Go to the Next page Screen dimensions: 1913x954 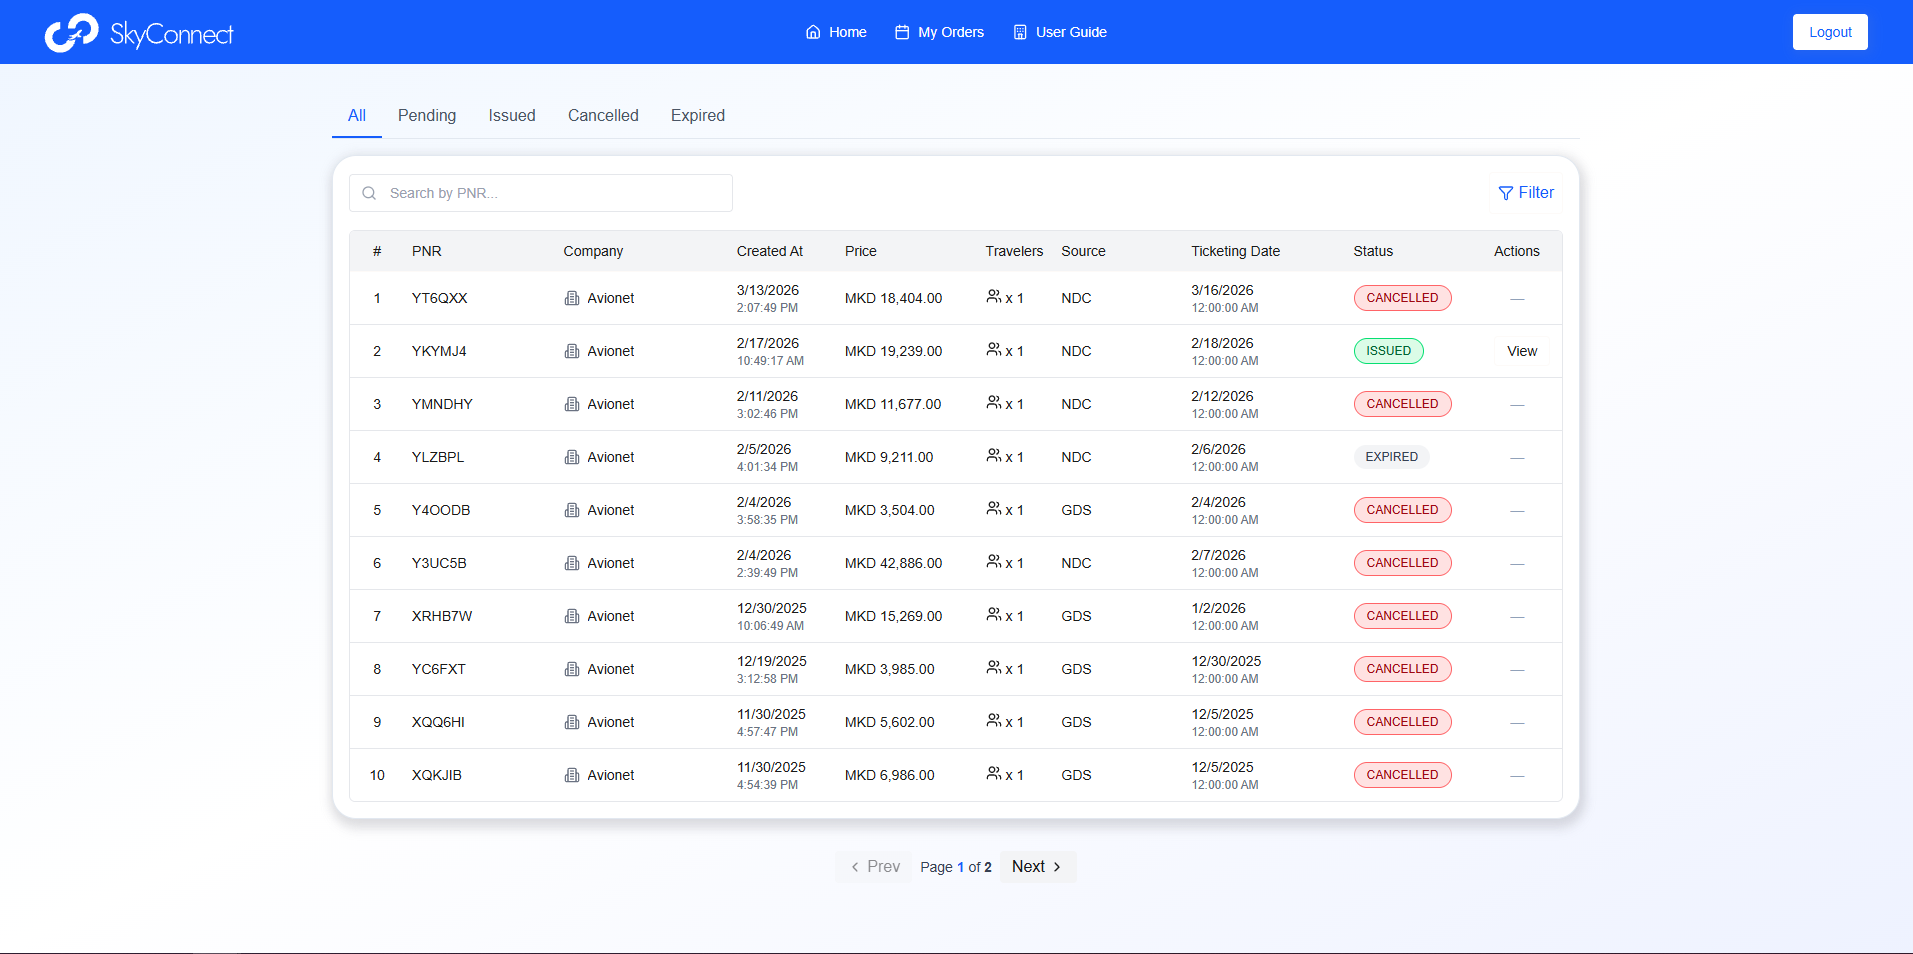(1037, 867)
